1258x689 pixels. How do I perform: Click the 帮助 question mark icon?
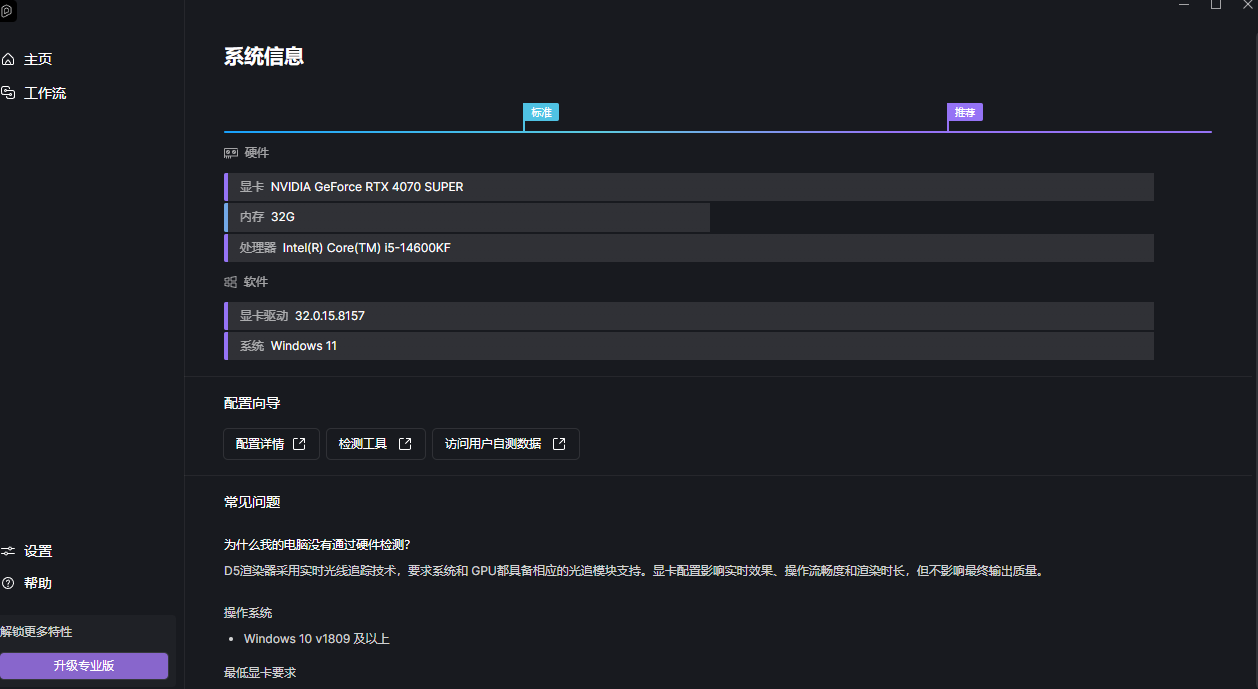8,583
